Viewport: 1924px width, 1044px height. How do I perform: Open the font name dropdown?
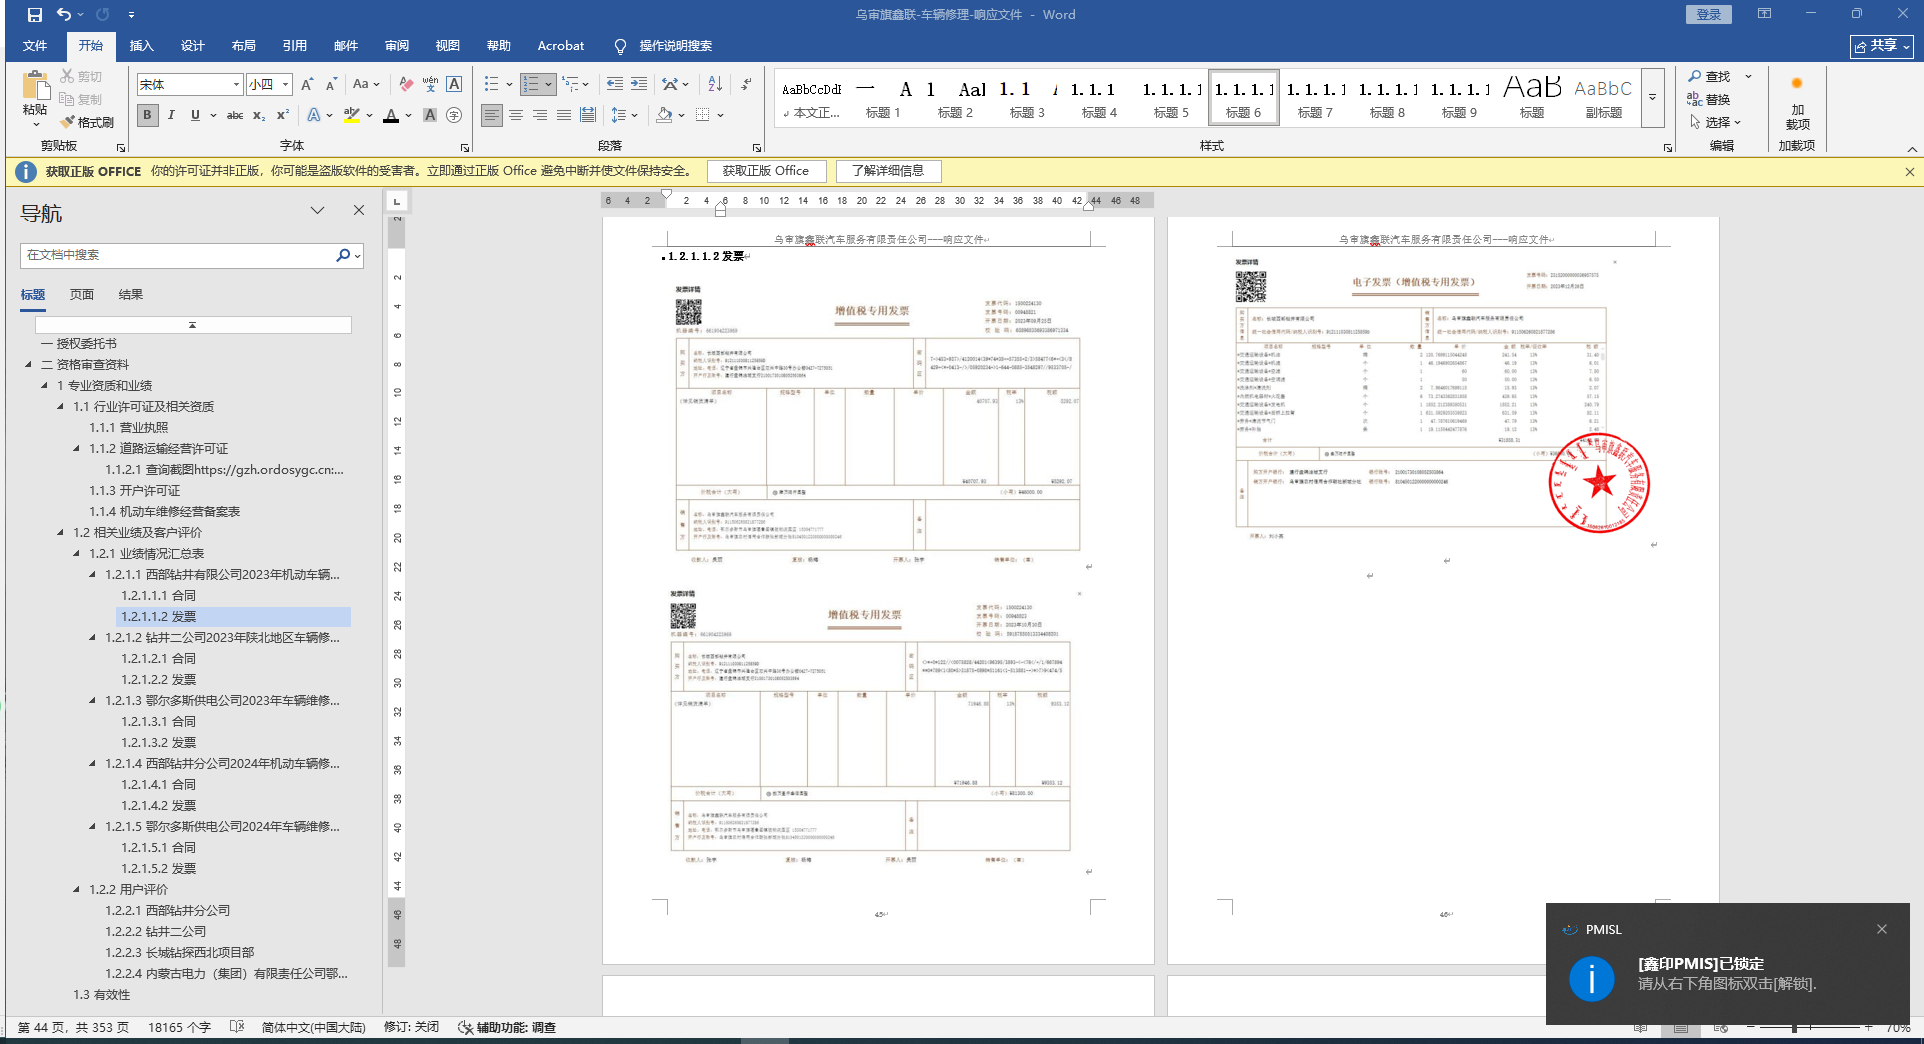[236, 85]
